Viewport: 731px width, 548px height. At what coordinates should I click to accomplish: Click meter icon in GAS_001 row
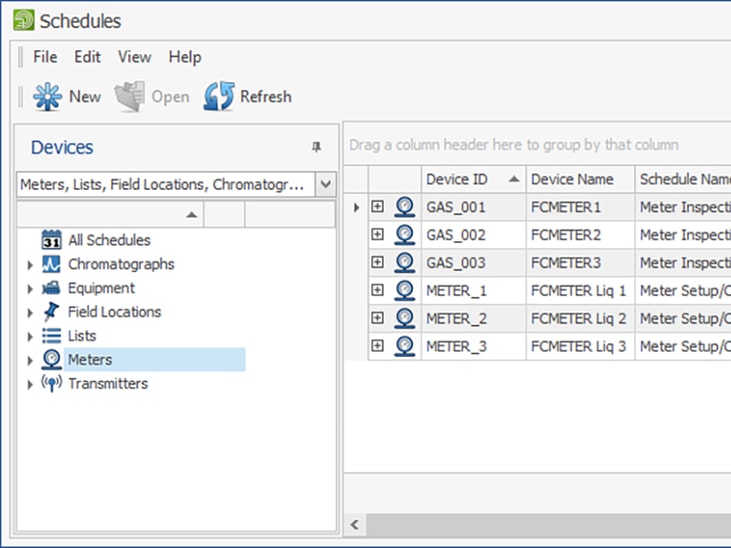pos(404,207)
